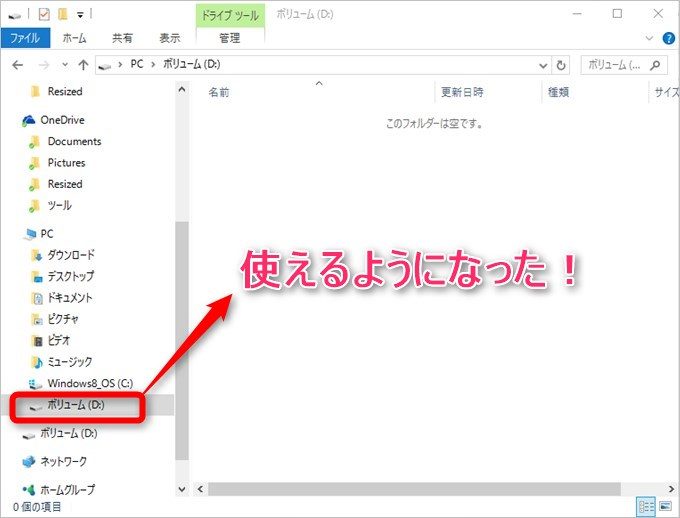680x518 pixels.
Task: Open the ツール folder under OneDrive
Action: 59,205
